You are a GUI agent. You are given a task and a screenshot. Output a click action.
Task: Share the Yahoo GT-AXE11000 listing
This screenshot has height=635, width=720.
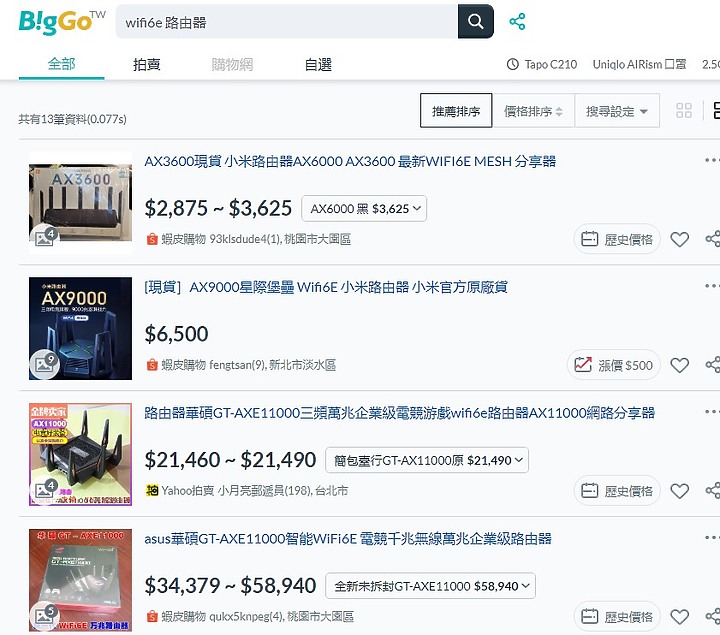(x=713, y=491)
